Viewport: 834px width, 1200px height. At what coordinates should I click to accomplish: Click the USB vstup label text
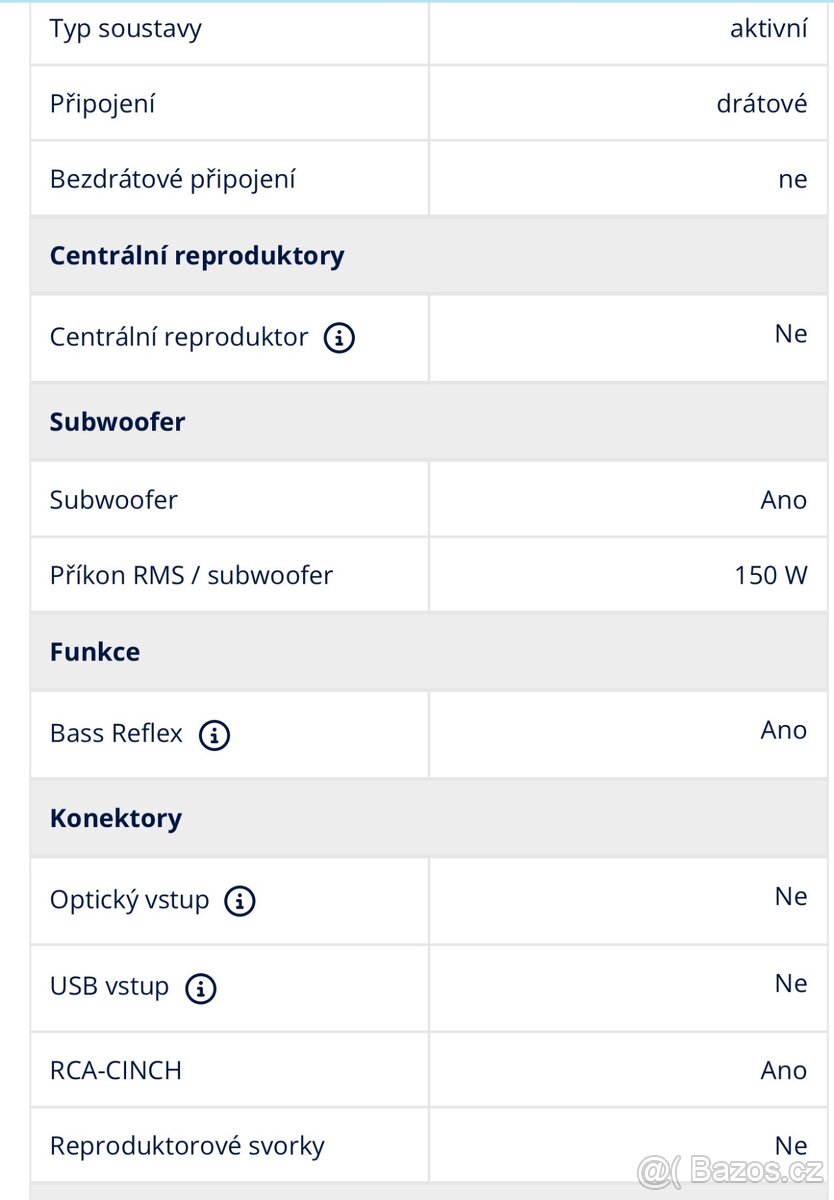[x=110, y=986]
